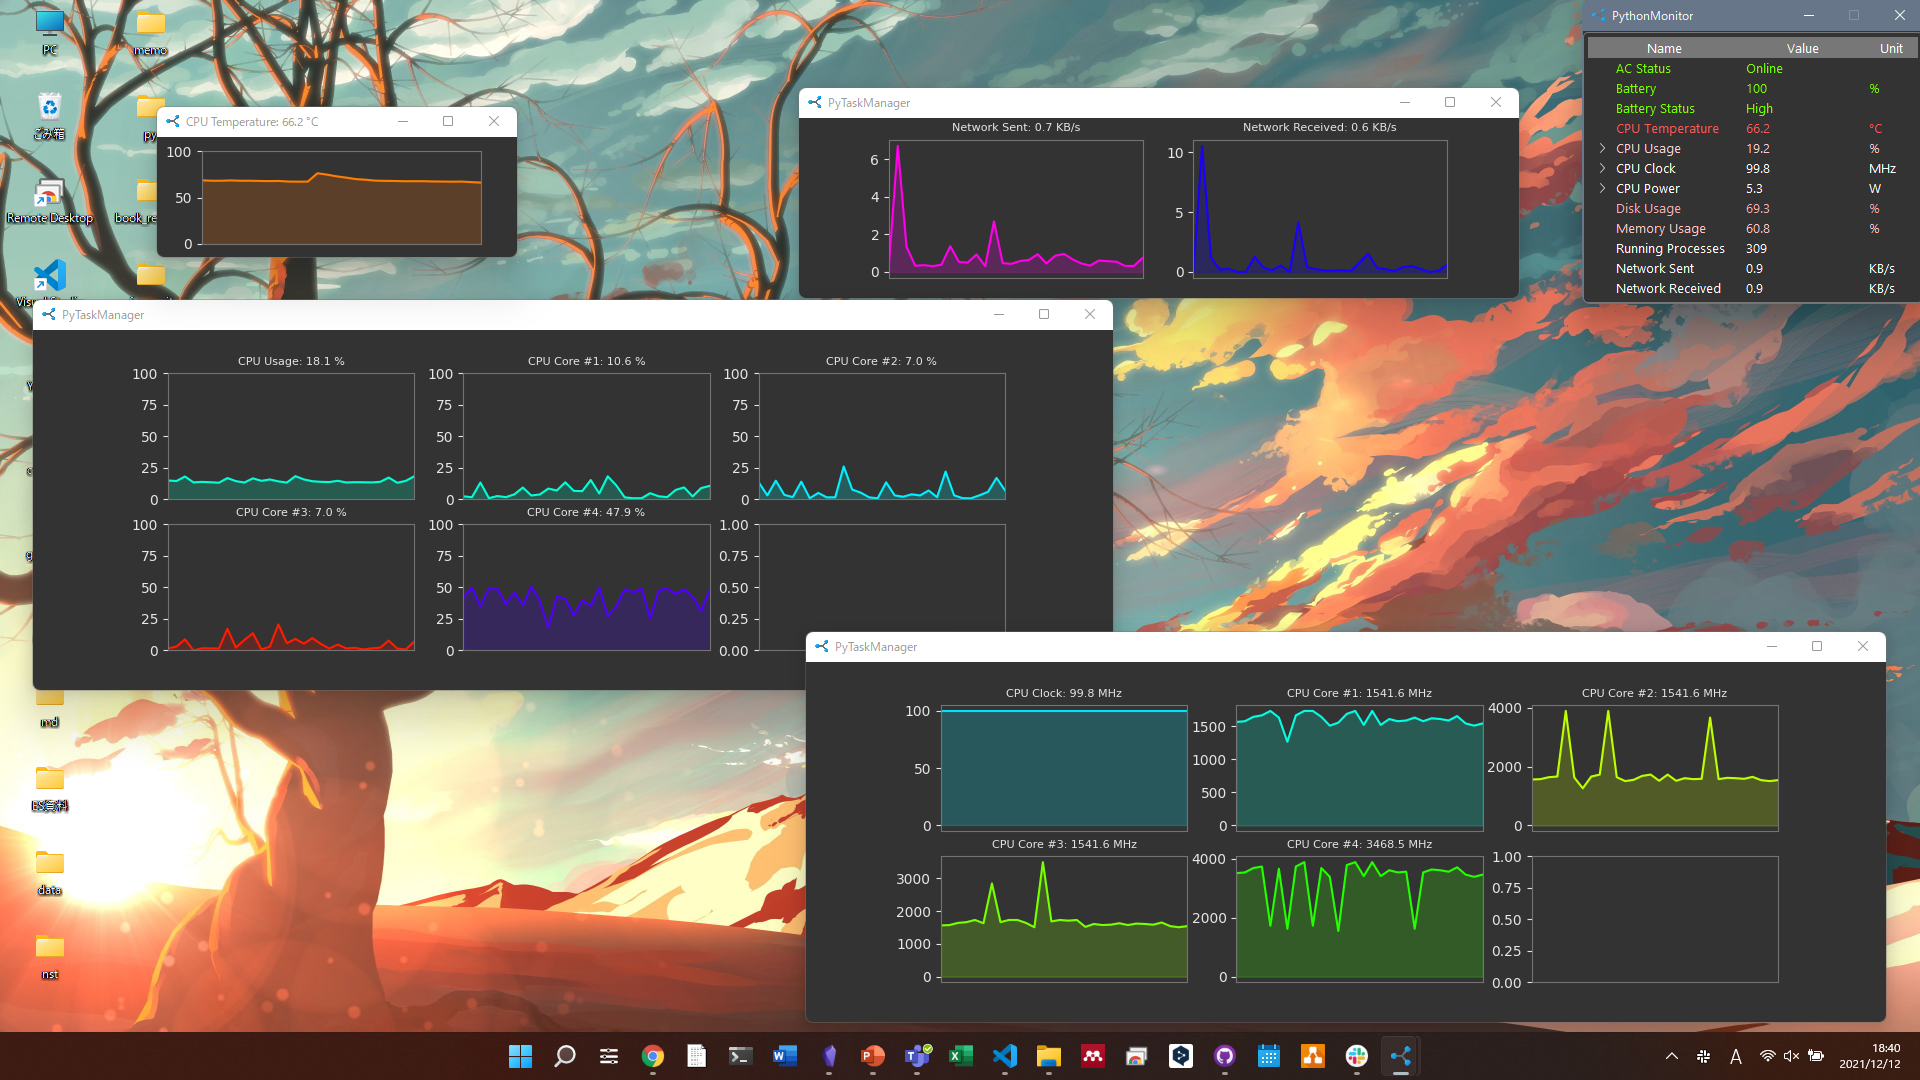This screenshot has width=1920, height=1080.
Task: Open Windows Terminal from taskbar
Action: click(741, 1056)
